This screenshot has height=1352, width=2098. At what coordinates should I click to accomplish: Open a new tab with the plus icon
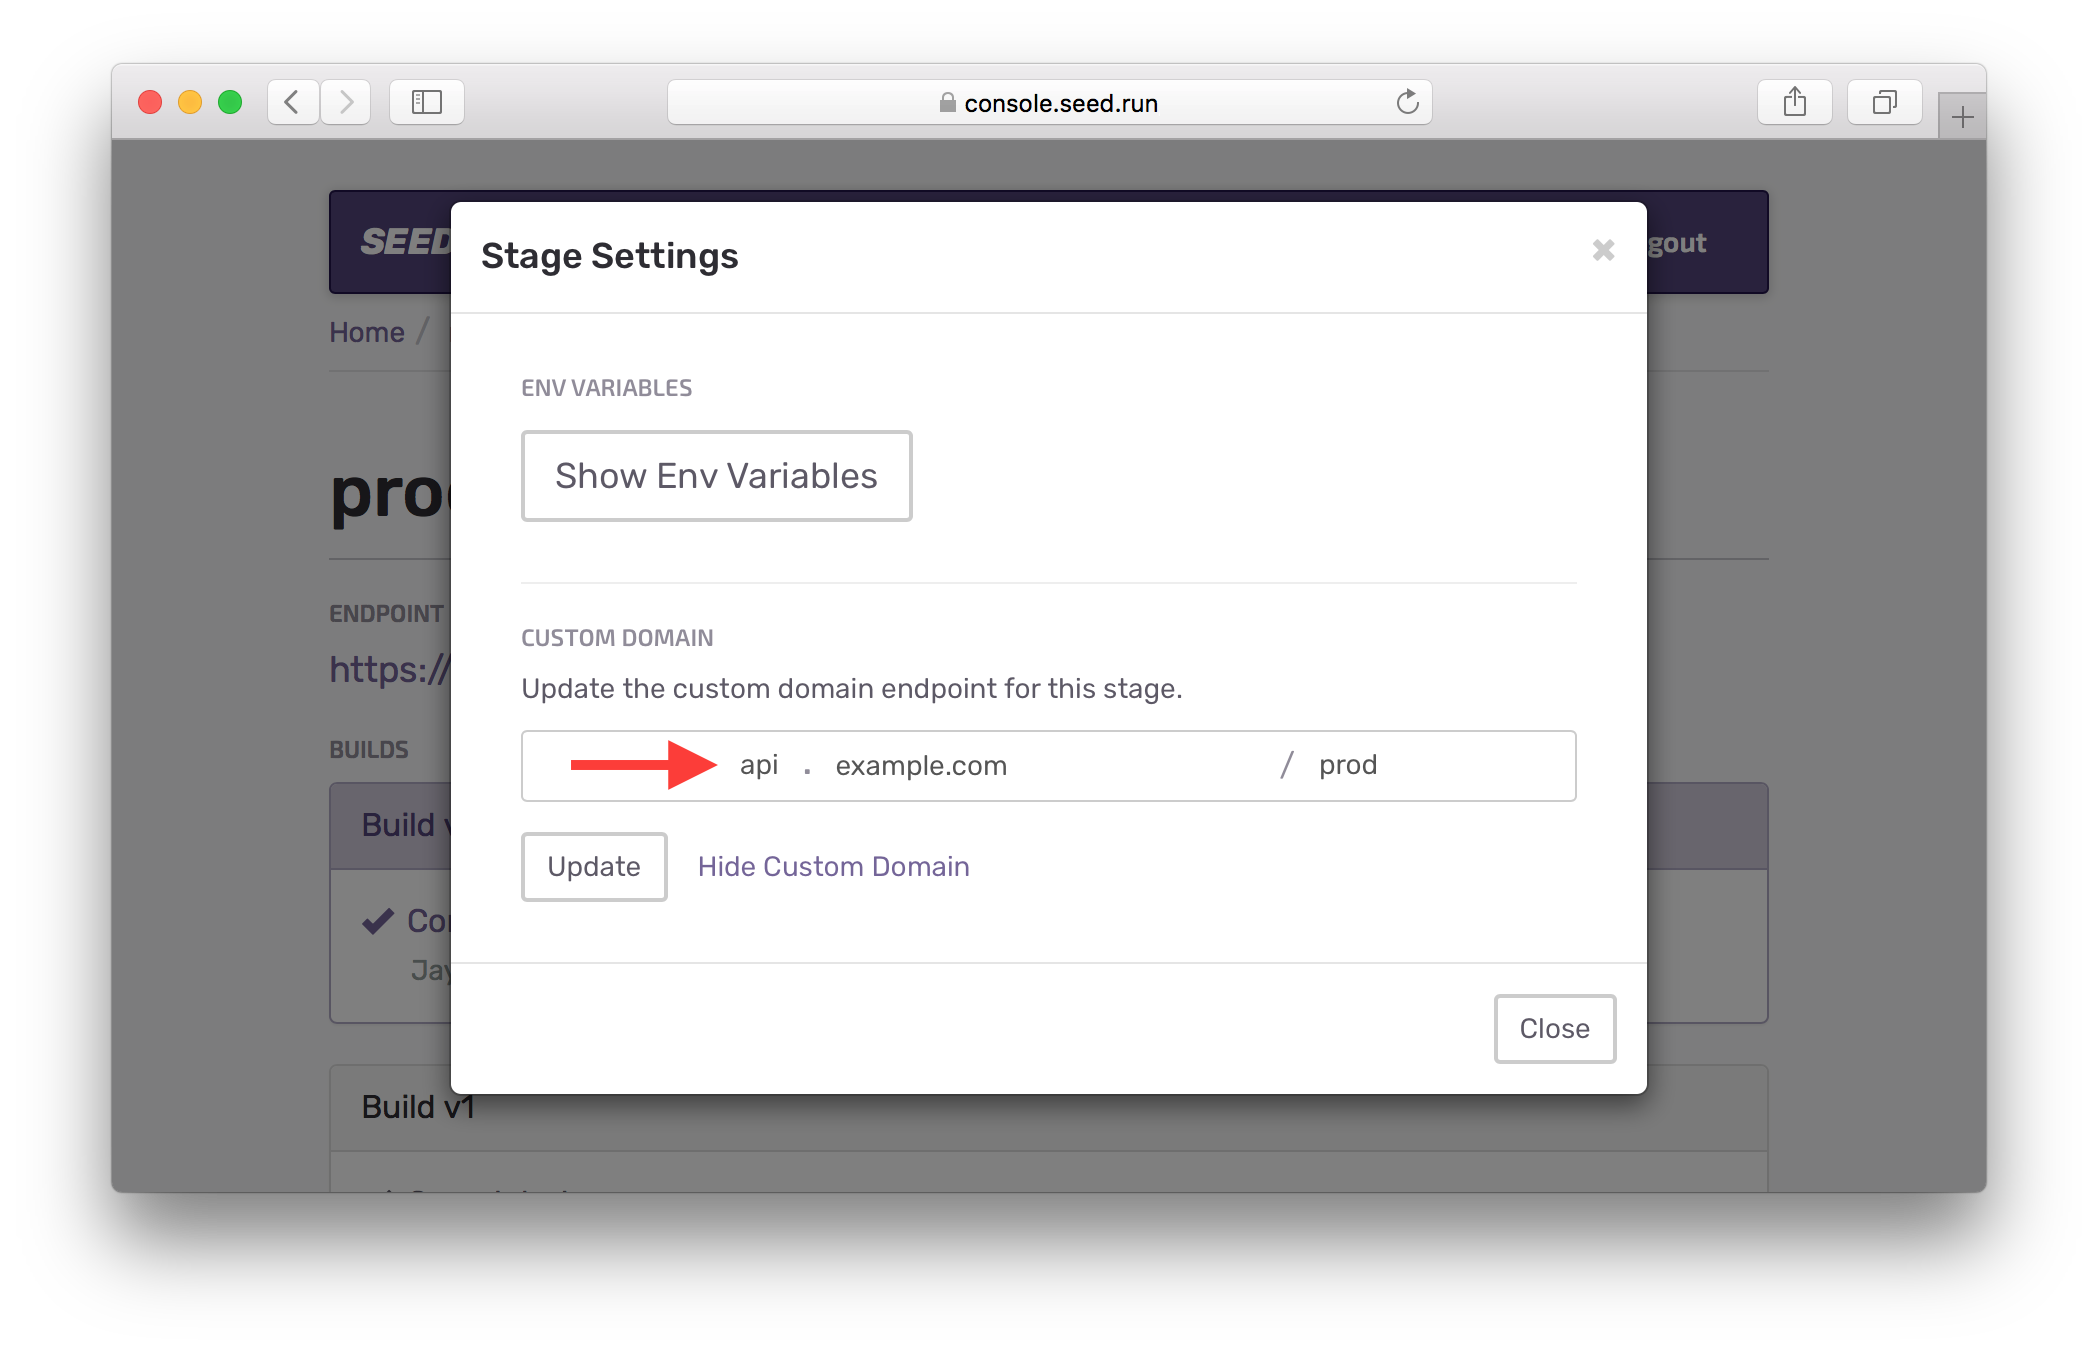click(1962, 114)
